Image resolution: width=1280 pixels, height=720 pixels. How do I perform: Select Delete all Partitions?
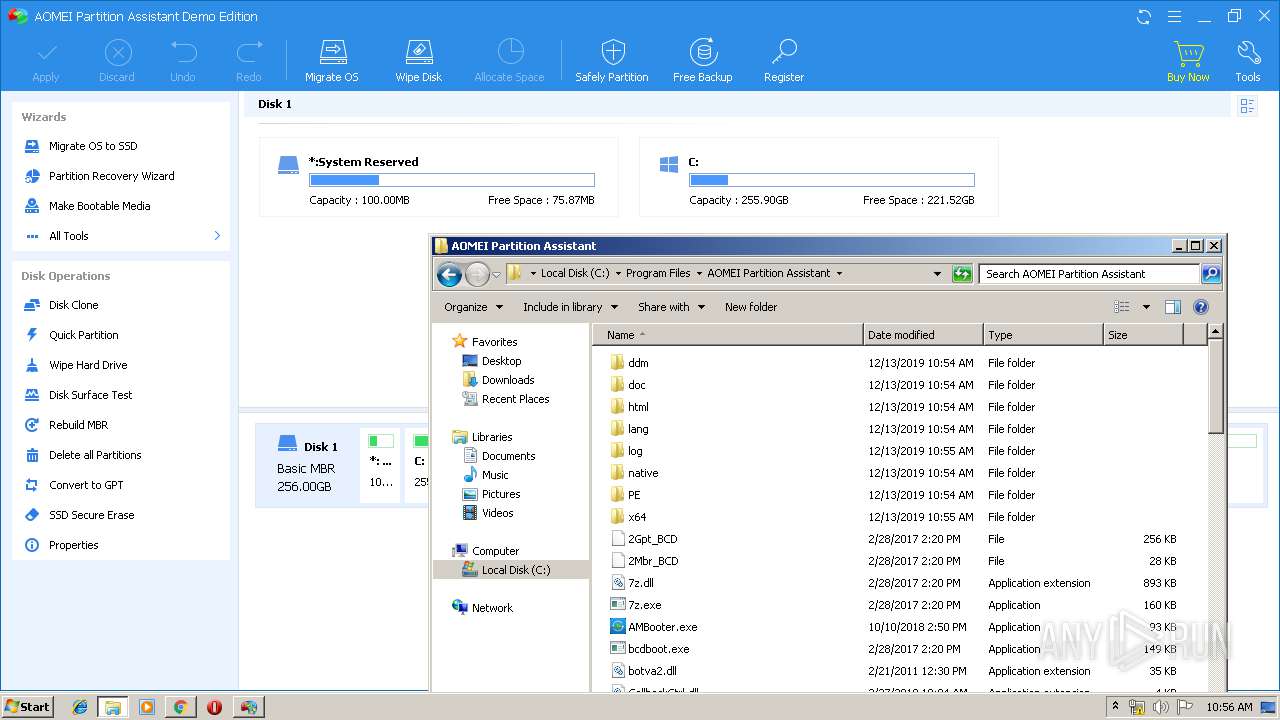(x=95, y=455)
